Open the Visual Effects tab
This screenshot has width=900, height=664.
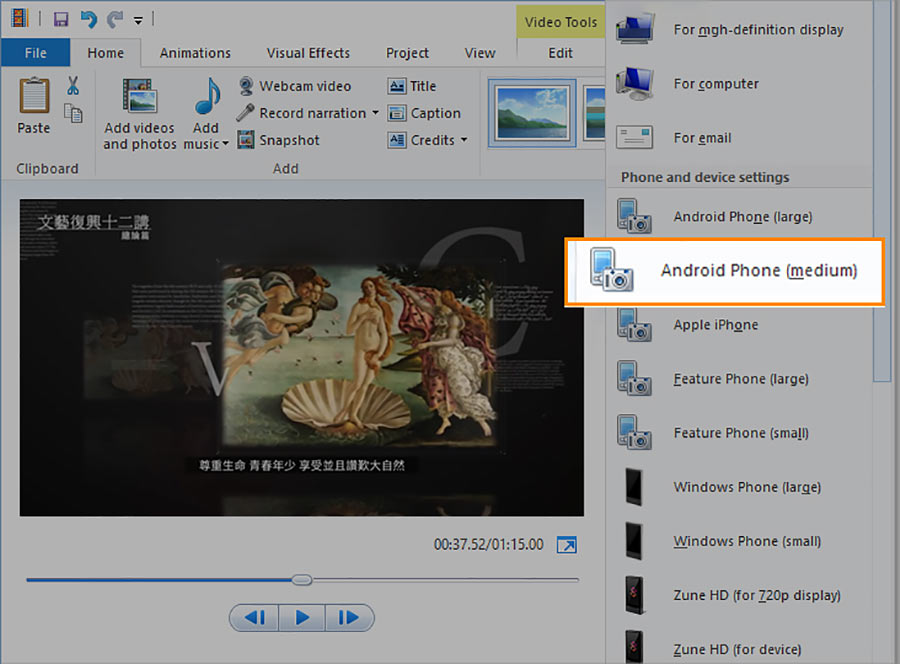click(308, 53)
